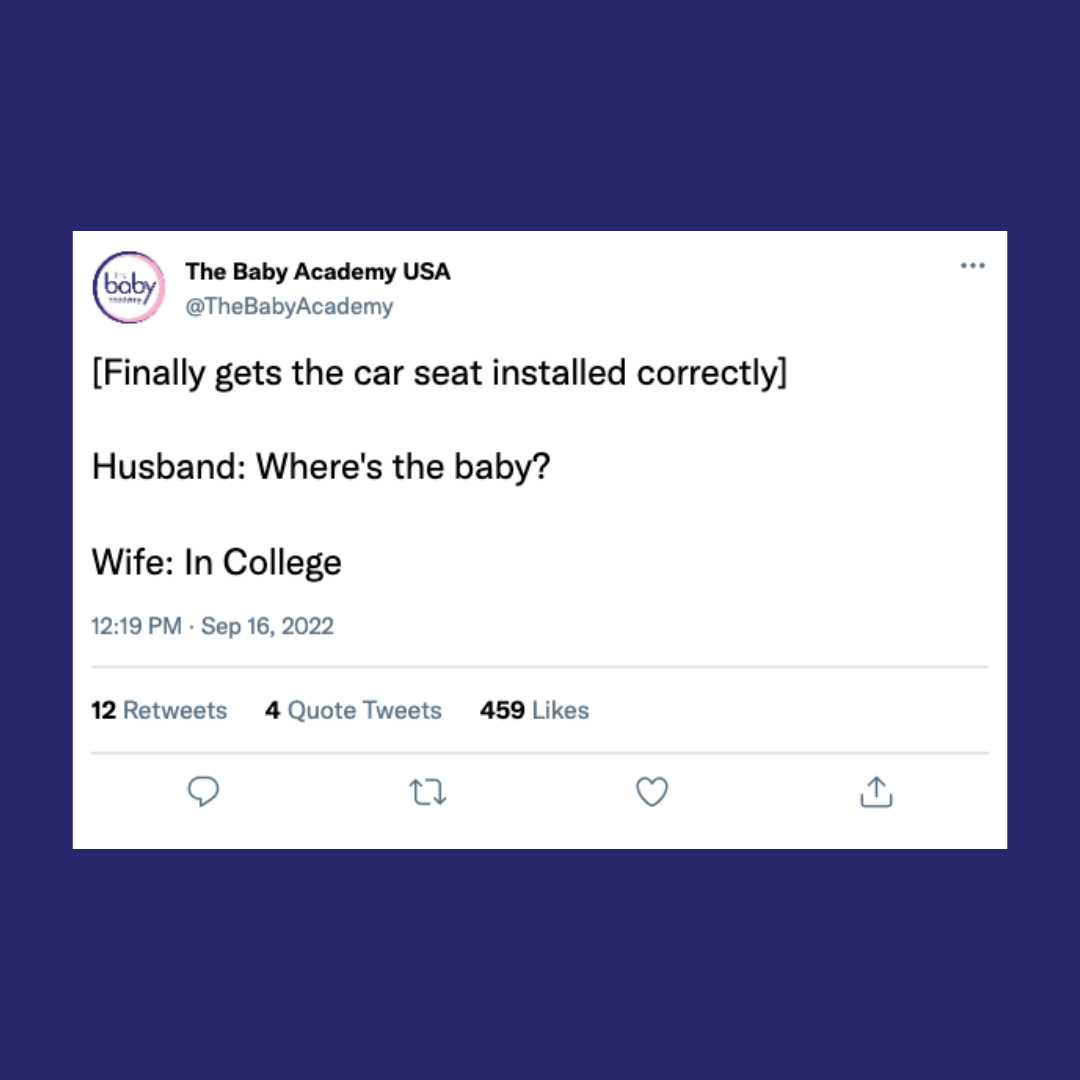Click the share upload icon
Image resolution: width=1080 pixels, height=1080 pixels.
pyautogui.click(x=876, y=791)
